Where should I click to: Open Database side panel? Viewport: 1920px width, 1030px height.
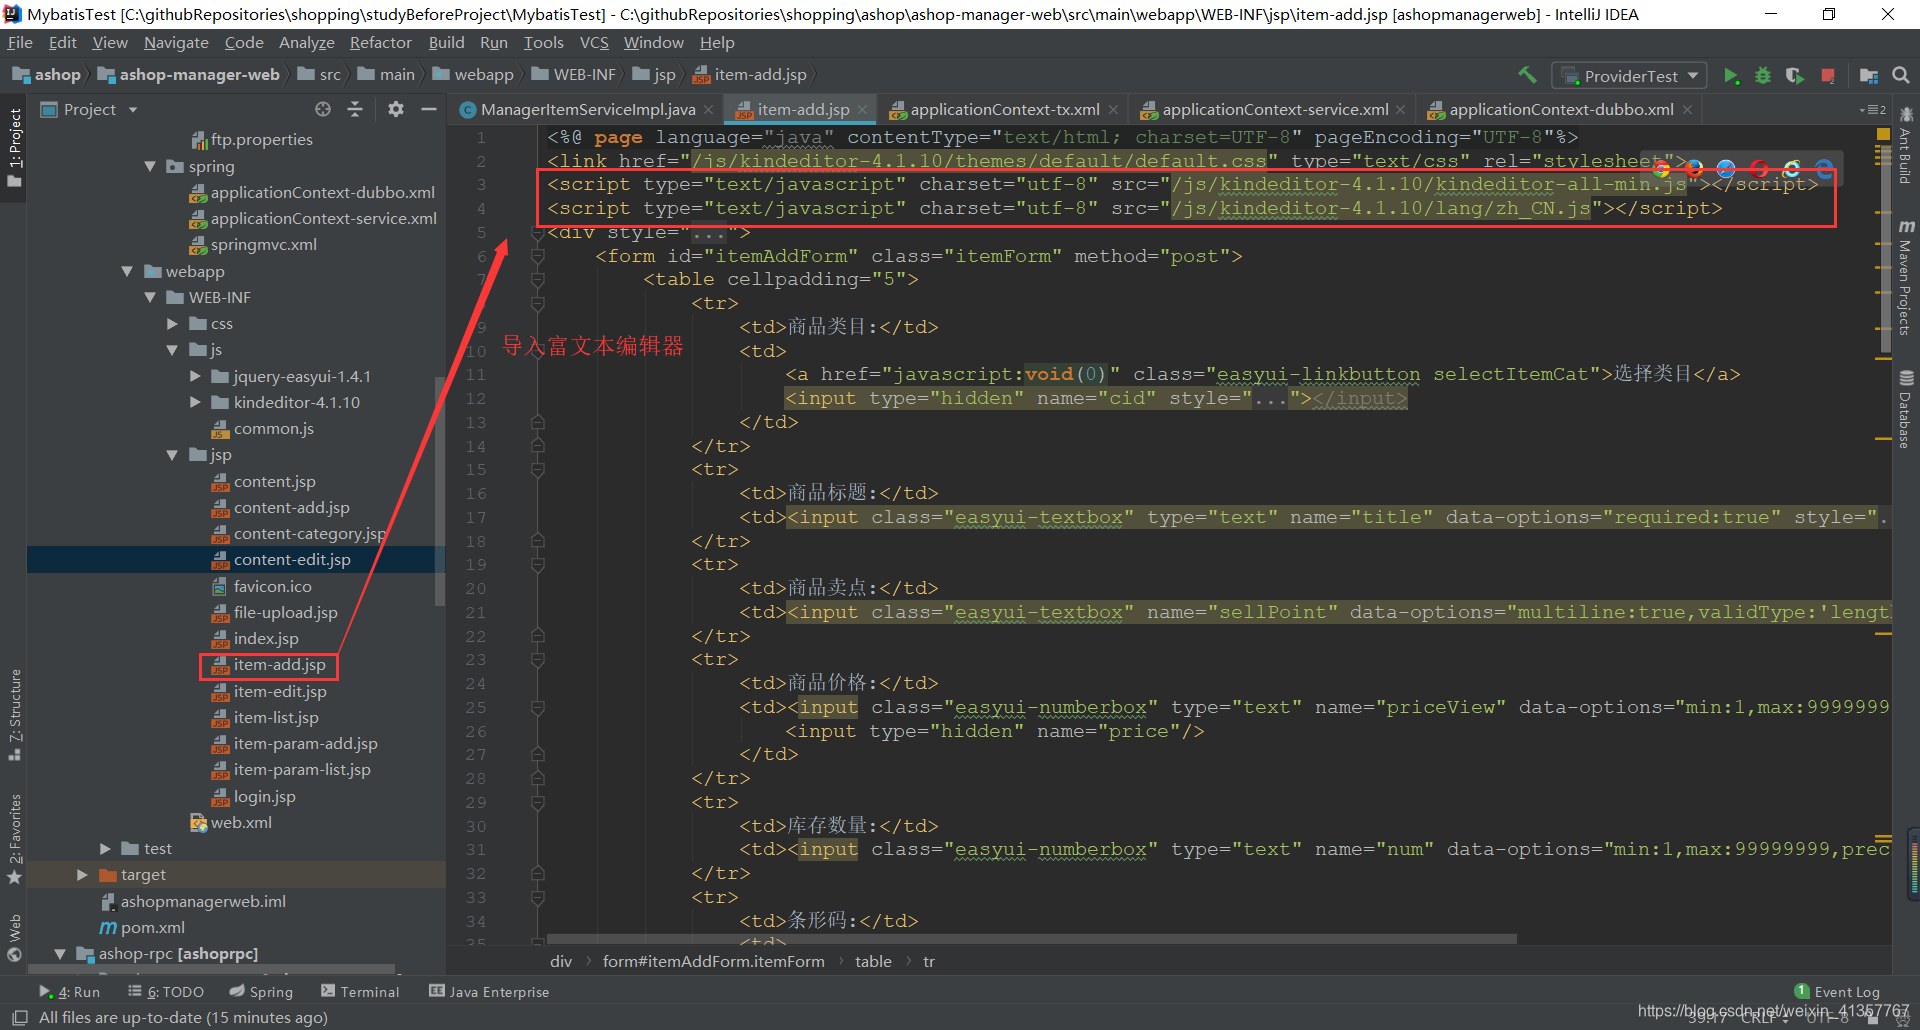1906,409
